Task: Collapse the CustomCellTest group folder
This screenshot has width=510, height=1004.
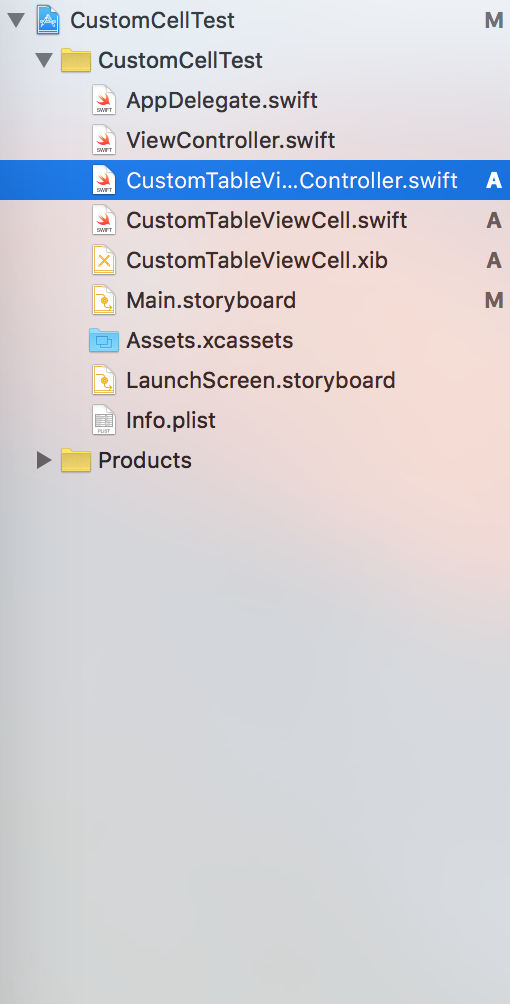Action: point(44,60)
